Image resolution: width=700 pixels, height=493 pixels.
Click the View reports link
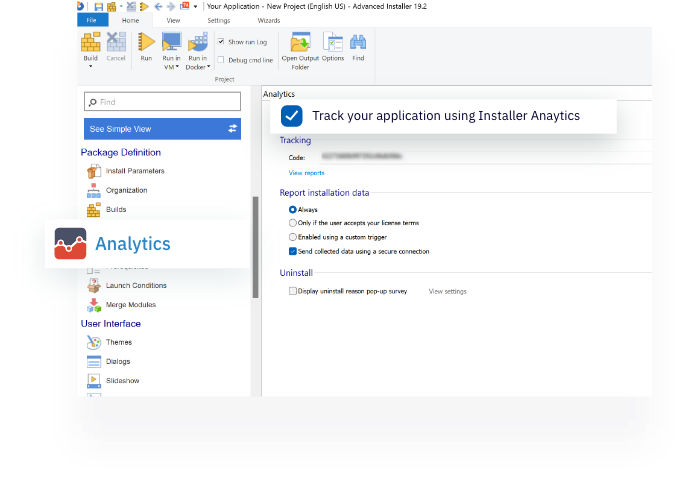[x=306, y=173]
